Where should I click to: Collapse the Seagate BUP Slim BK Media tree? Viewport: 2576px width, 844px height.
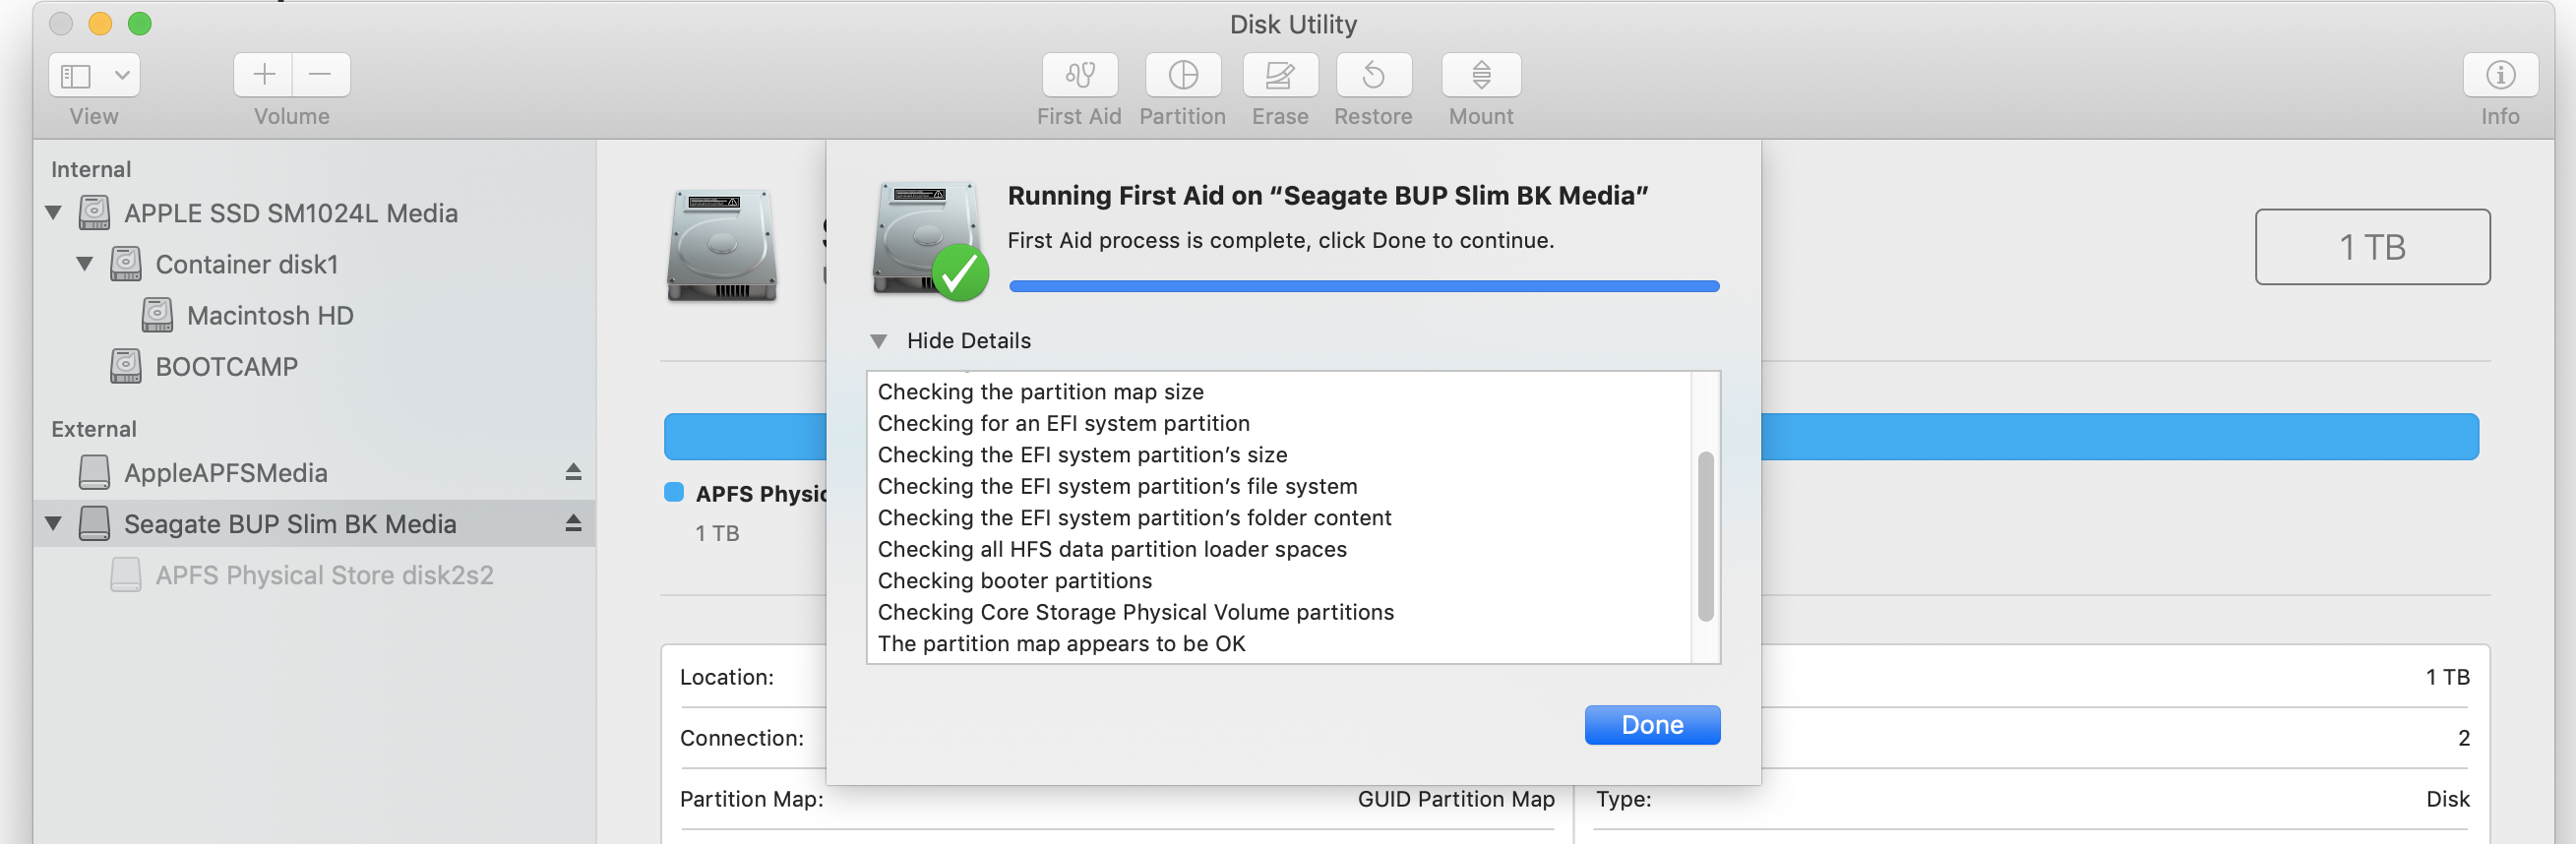54,523
